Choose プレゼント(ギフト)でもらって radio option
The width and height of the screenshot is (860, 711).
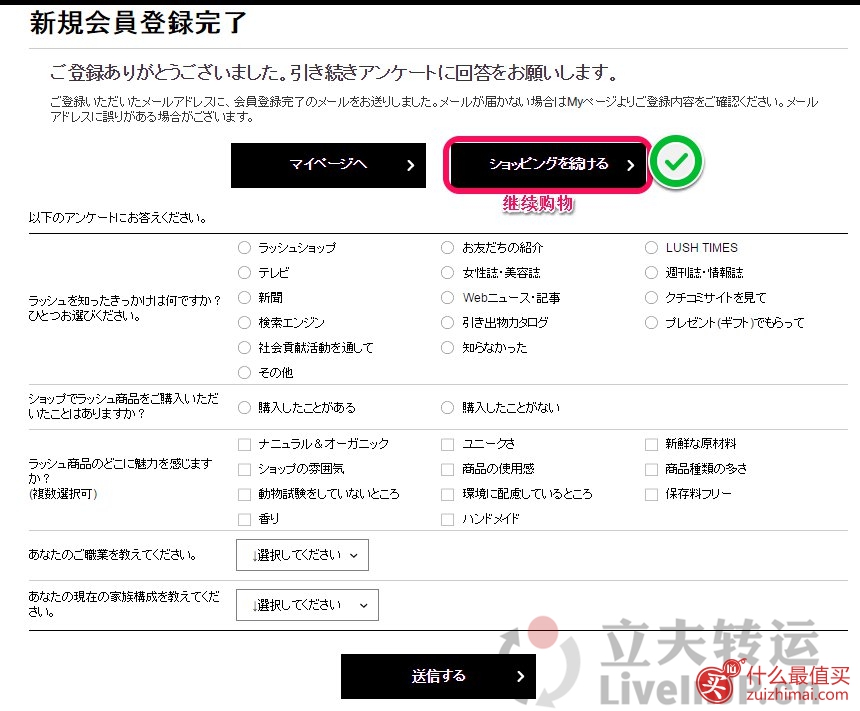[651, 323]
